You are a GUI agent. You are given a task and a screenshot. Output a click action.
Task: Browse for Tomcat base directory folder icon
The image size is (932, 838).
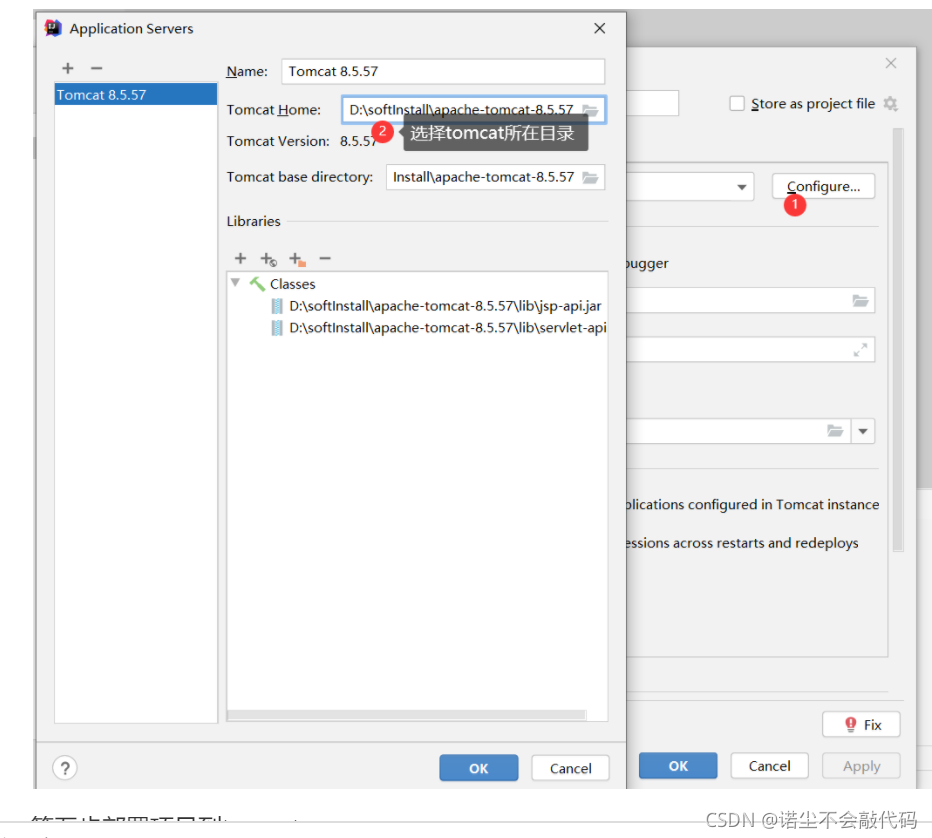coord(590,177)
